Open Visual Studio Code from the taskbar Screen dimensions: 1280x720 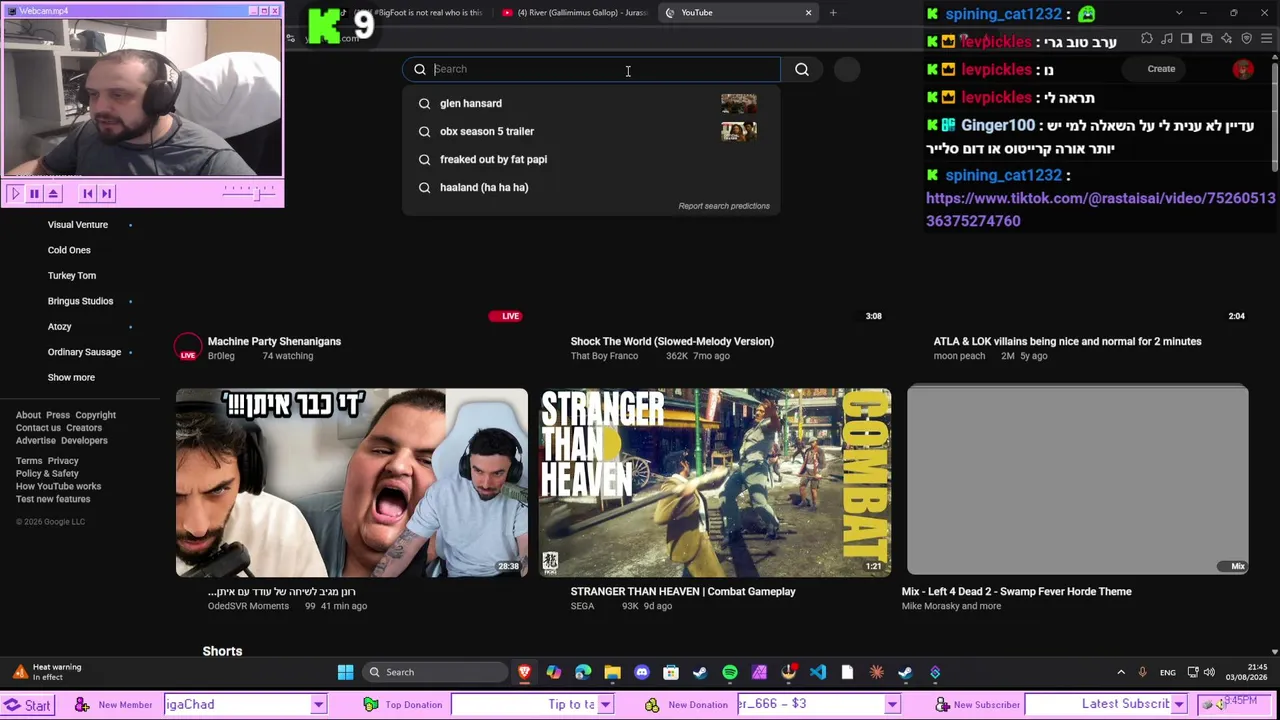[818, 672]
